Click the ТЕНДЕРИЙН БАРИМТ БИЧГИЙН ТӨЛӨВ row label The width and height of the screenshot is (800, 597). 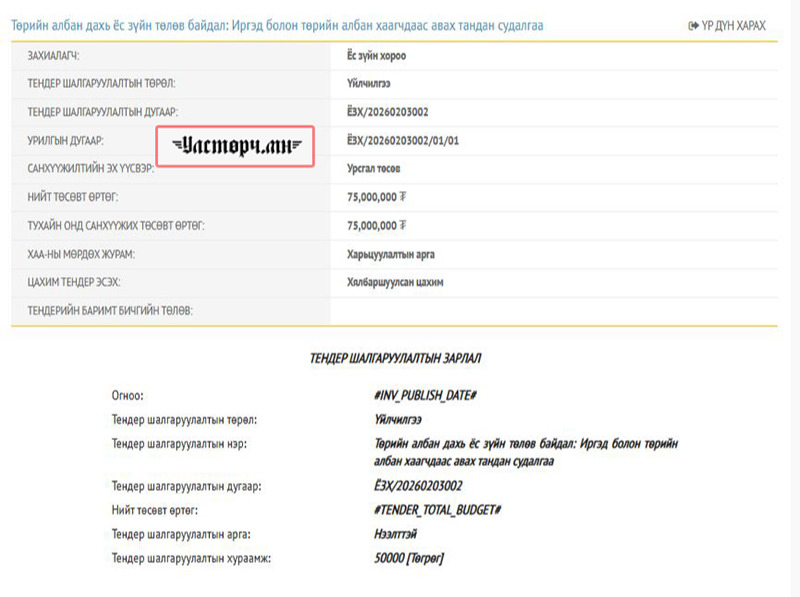[x=110, y=311]
